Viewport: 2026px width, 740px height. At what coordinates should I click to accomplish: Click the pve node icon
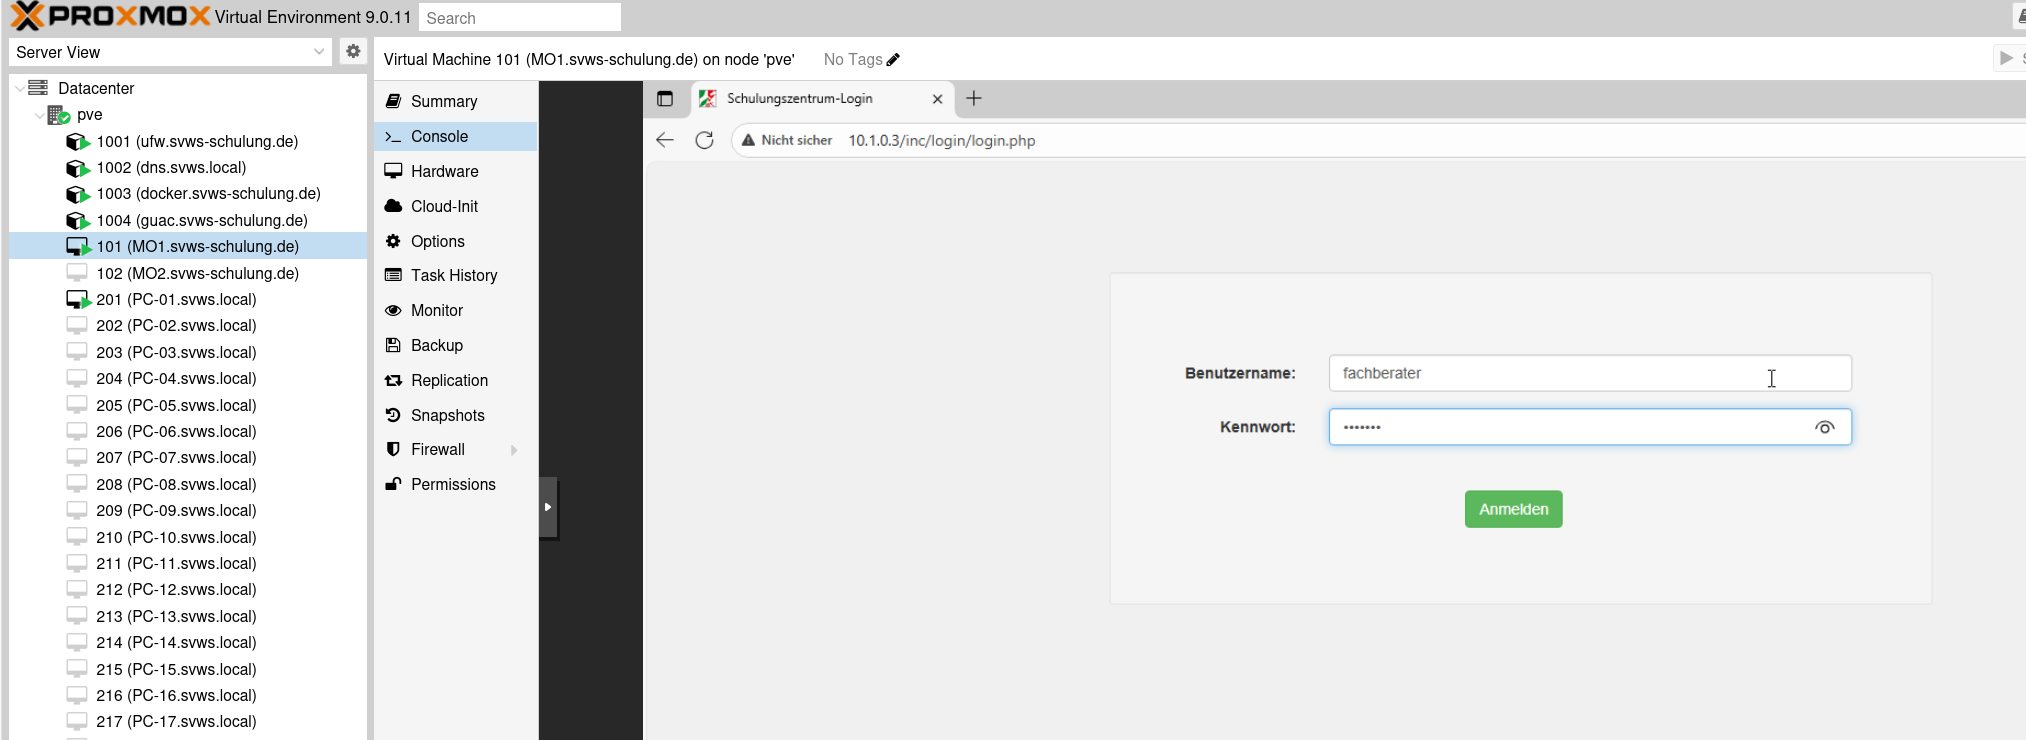[59, 115]
